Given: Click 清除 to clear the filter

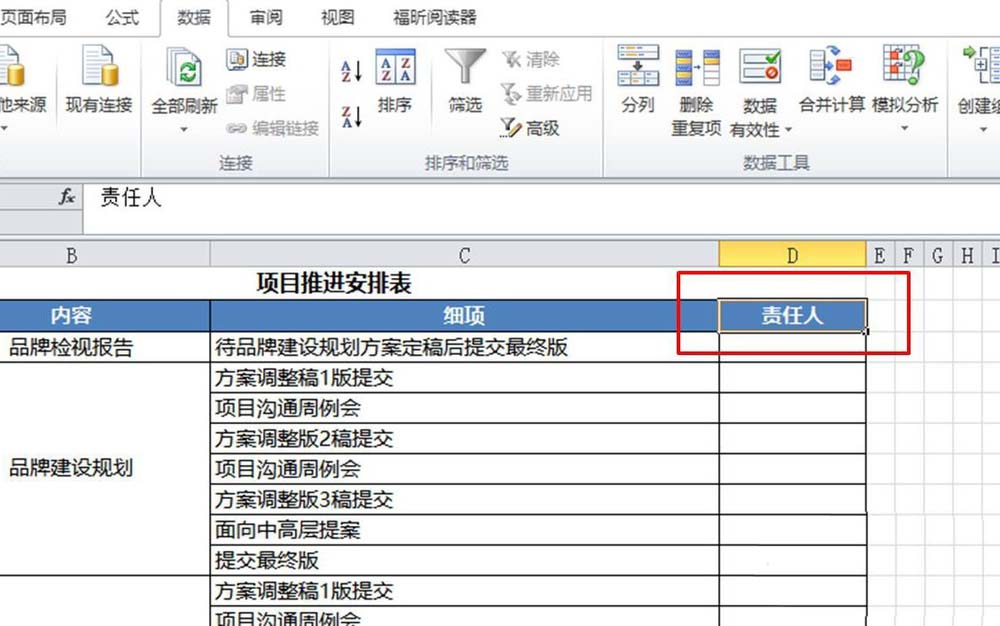Looking at the screenshot, I should pyautogui.click(x=531, y=59).
